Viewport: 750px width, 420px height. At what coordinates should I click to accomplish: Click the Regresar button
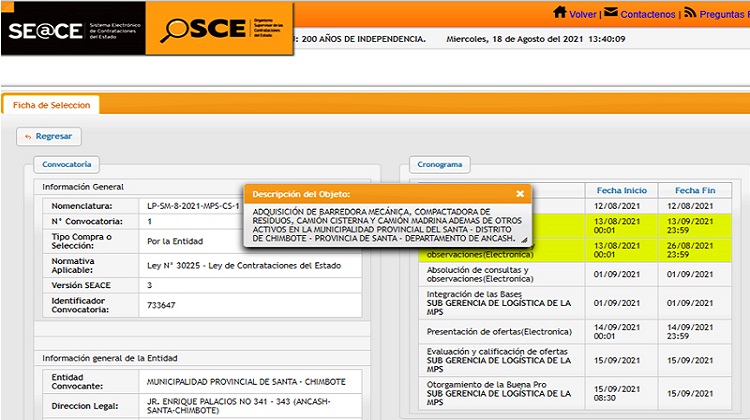click(x=49, y=136)
